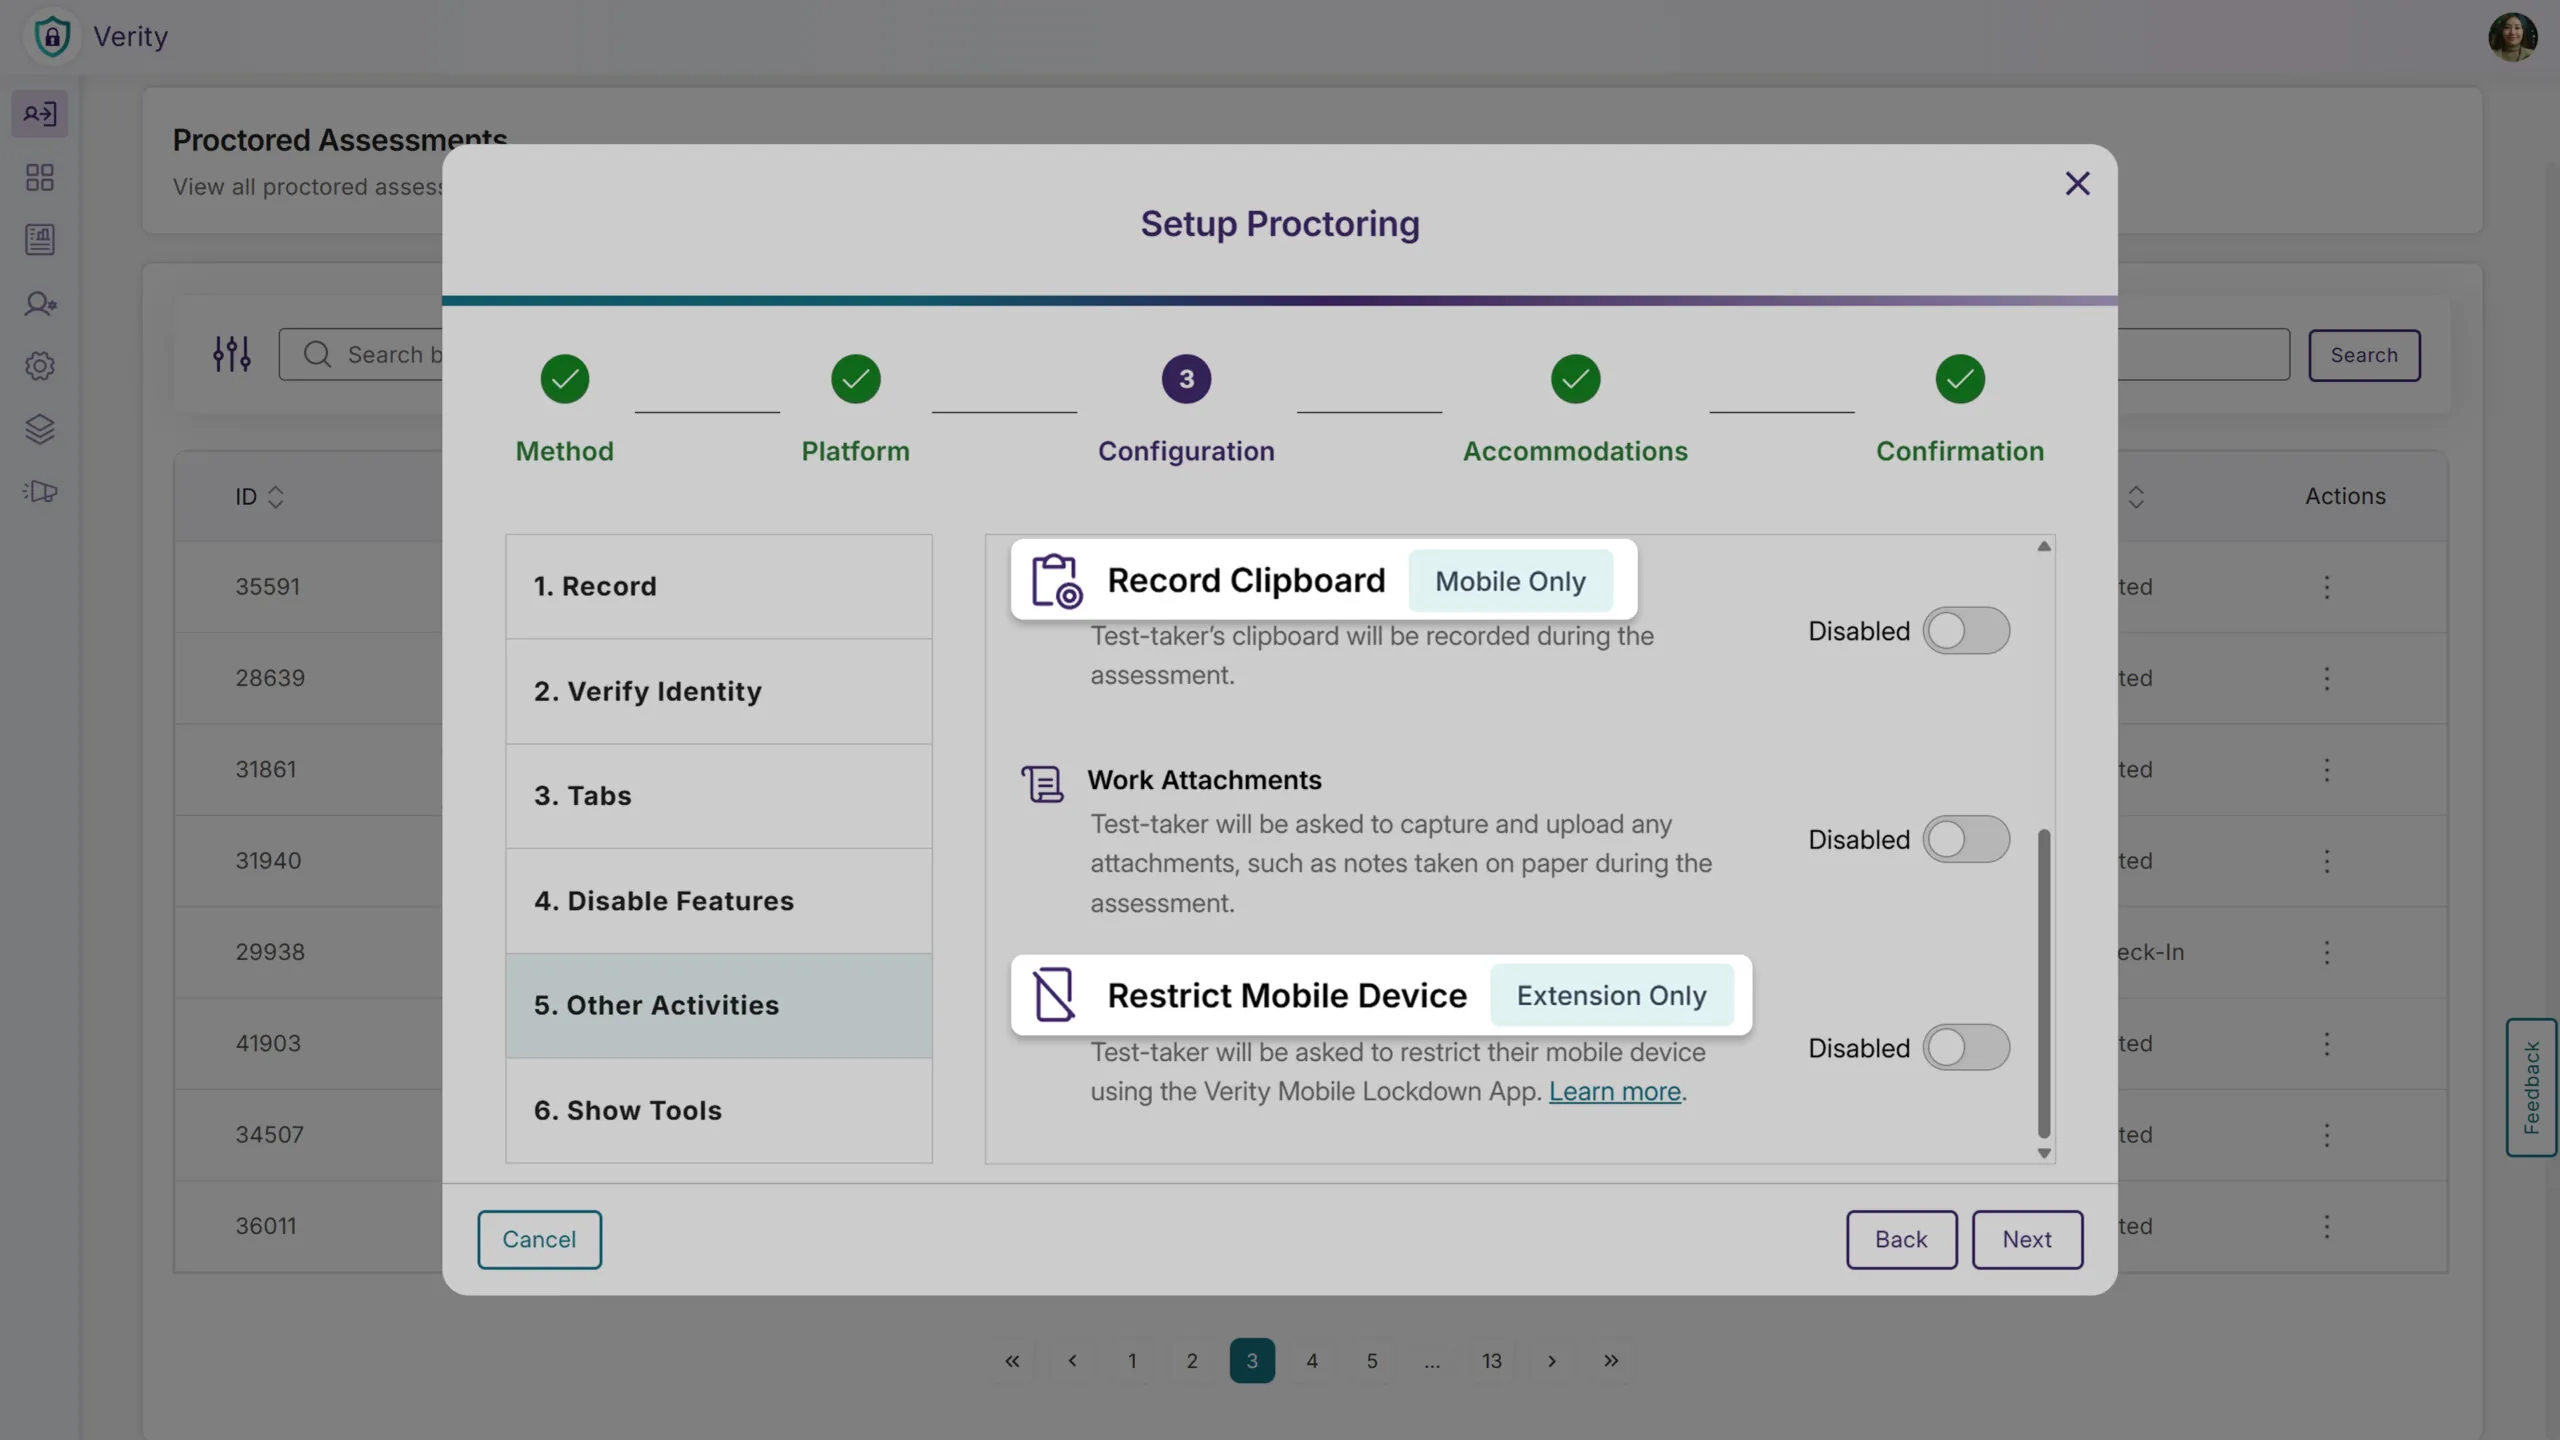This screenshot has width=2560, height=1440.
Task: Open the reports document icon in sidebar
Action: point(40,239)
